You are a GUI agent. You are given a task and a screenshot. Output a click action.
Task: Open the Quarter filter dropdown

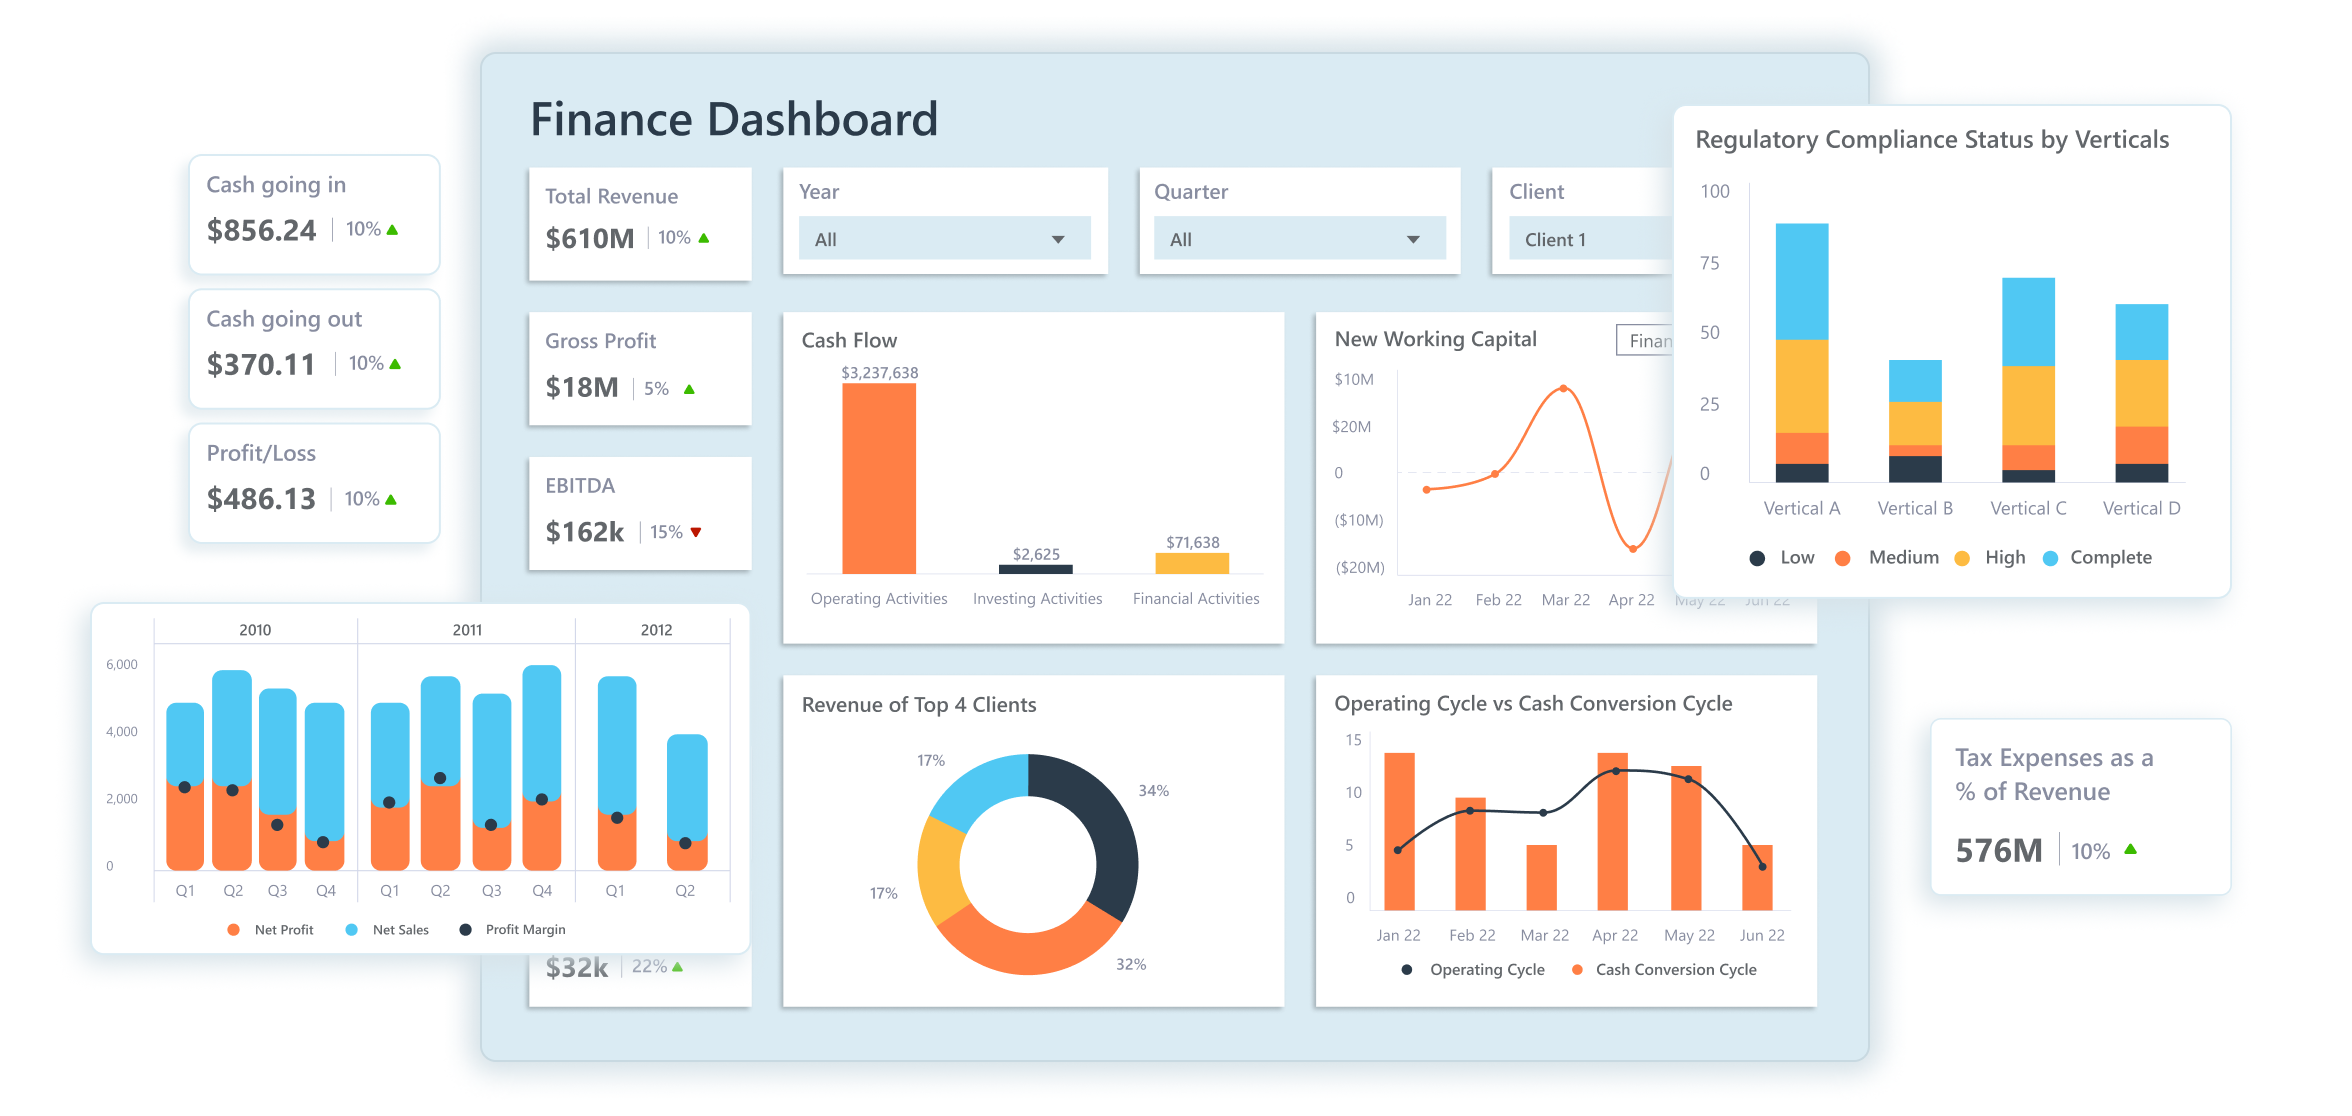coord(1299,238)
